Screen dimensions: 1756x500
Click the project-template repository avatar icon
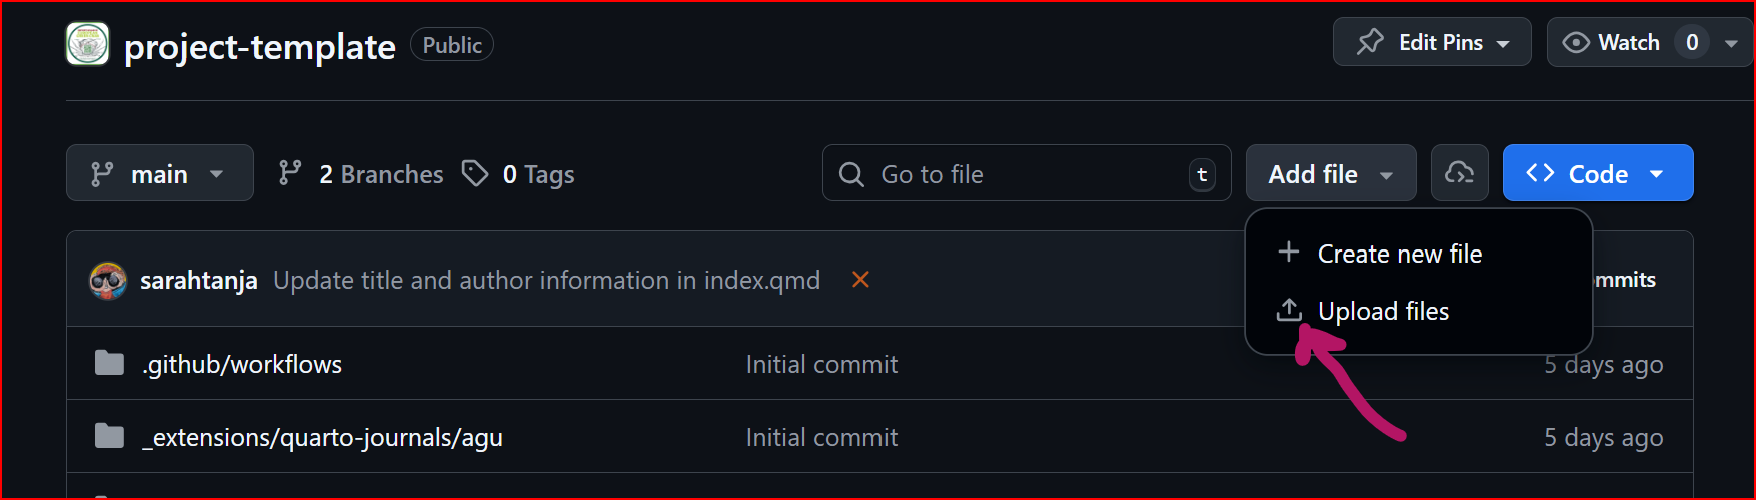tap(87, 45)
